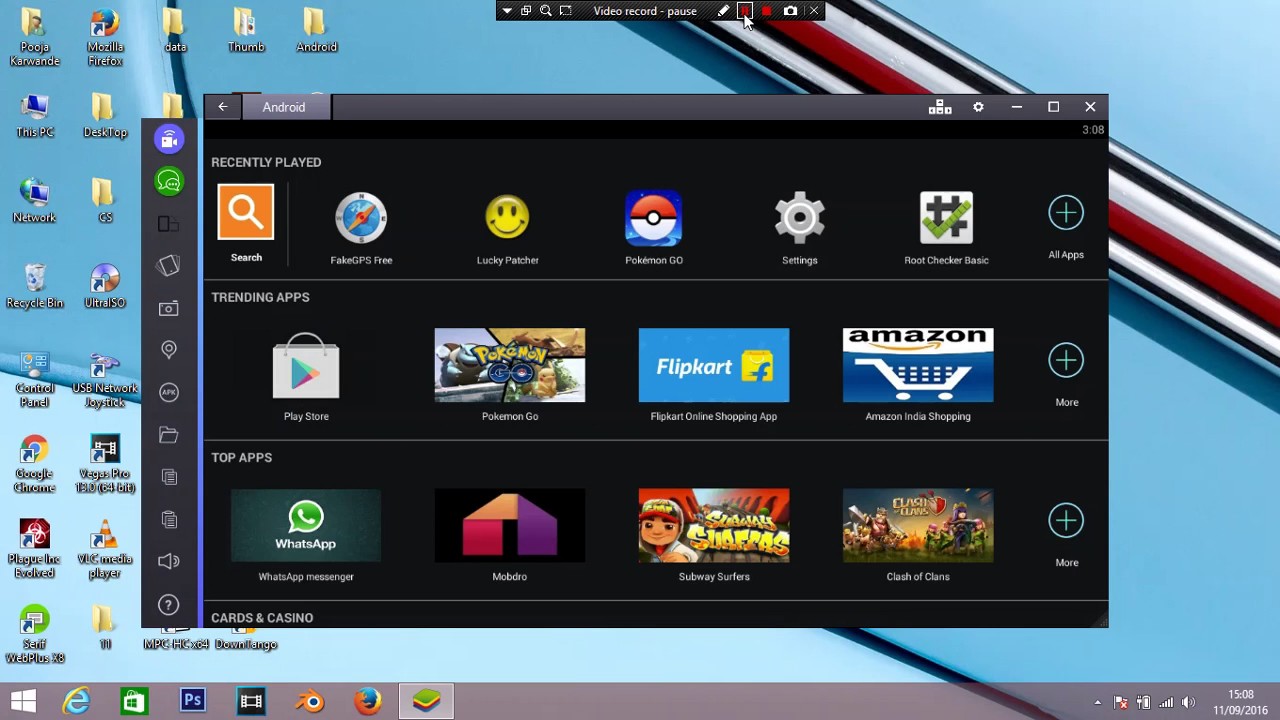
Task: Click the recorder region select icon
Action: coord(566,11)
